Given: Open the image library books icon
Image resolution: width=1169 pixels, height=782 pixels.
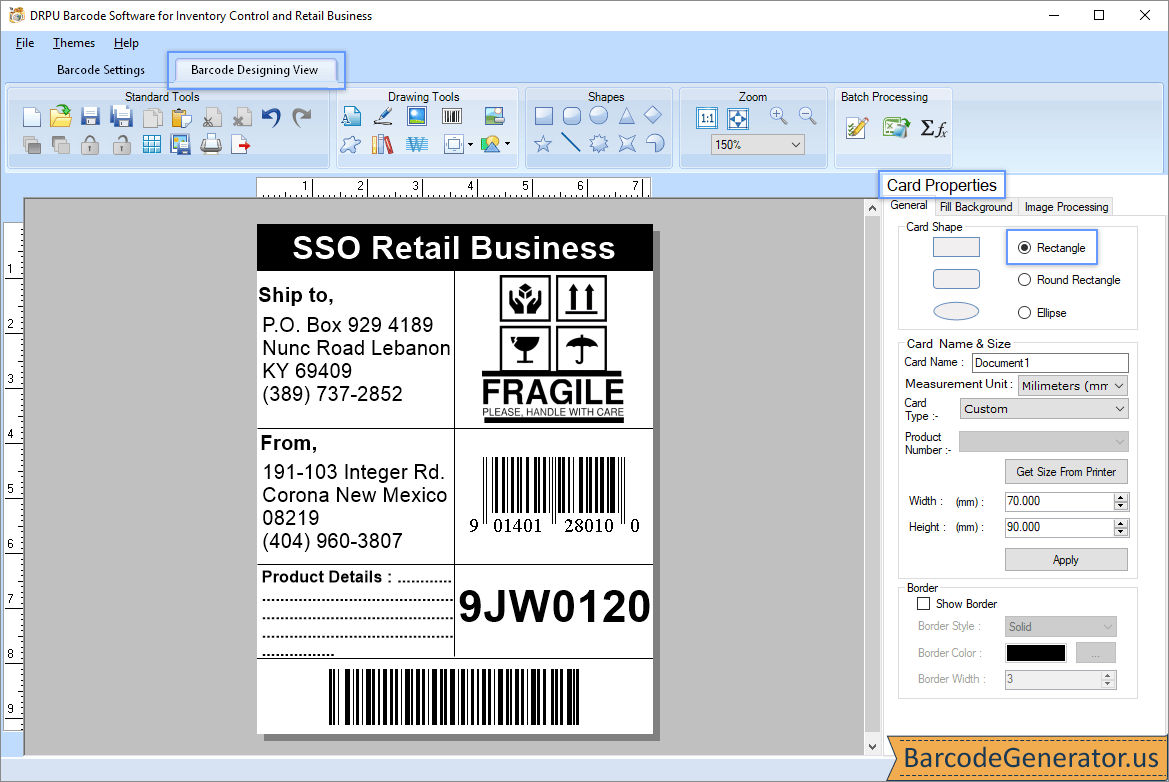Looking at the screenshot, I should [x=382, y=144].
